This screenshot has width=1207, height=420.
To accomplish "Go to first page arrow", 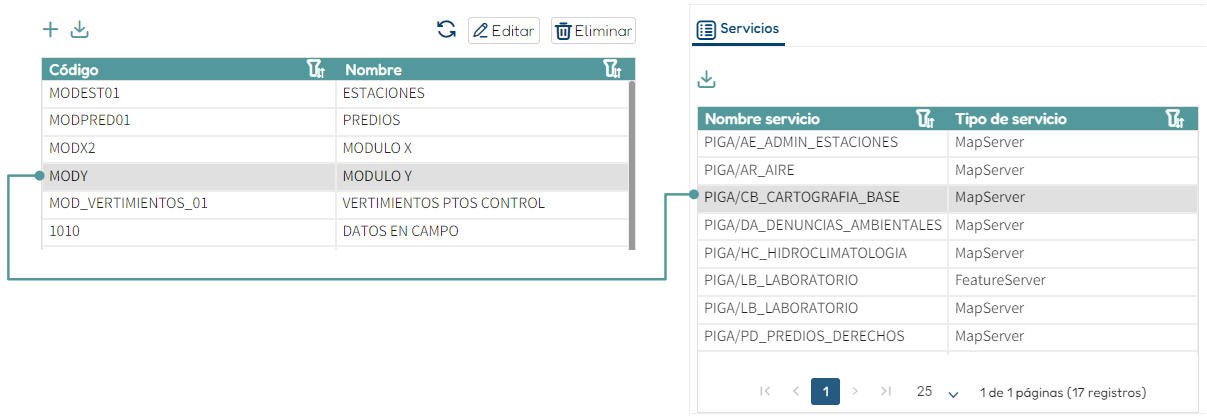I will tap(766, 392).
